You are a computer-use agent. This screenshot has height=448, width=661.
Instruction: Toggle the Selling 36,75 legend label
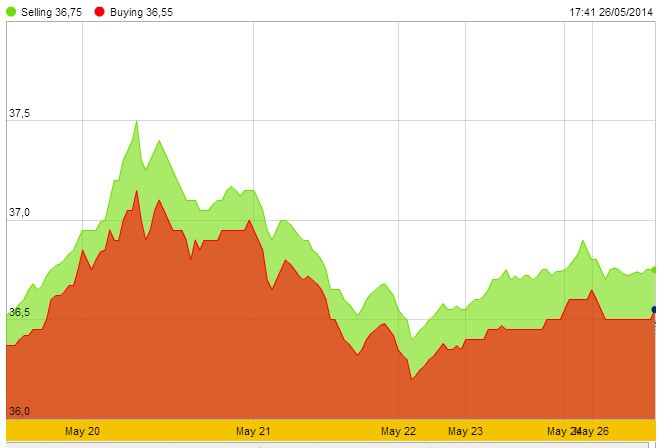coord(49,10)
